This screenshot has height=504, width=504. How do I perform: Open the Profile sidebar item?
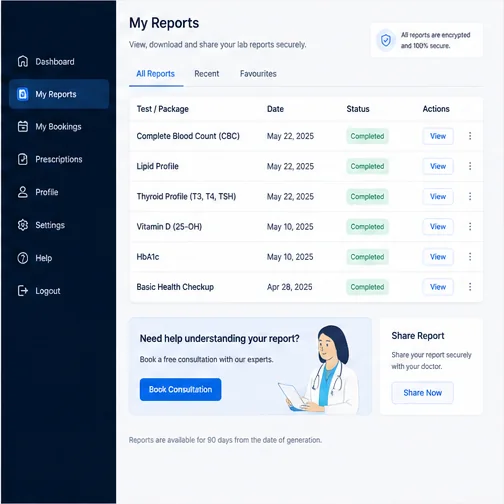coord(59,192)
